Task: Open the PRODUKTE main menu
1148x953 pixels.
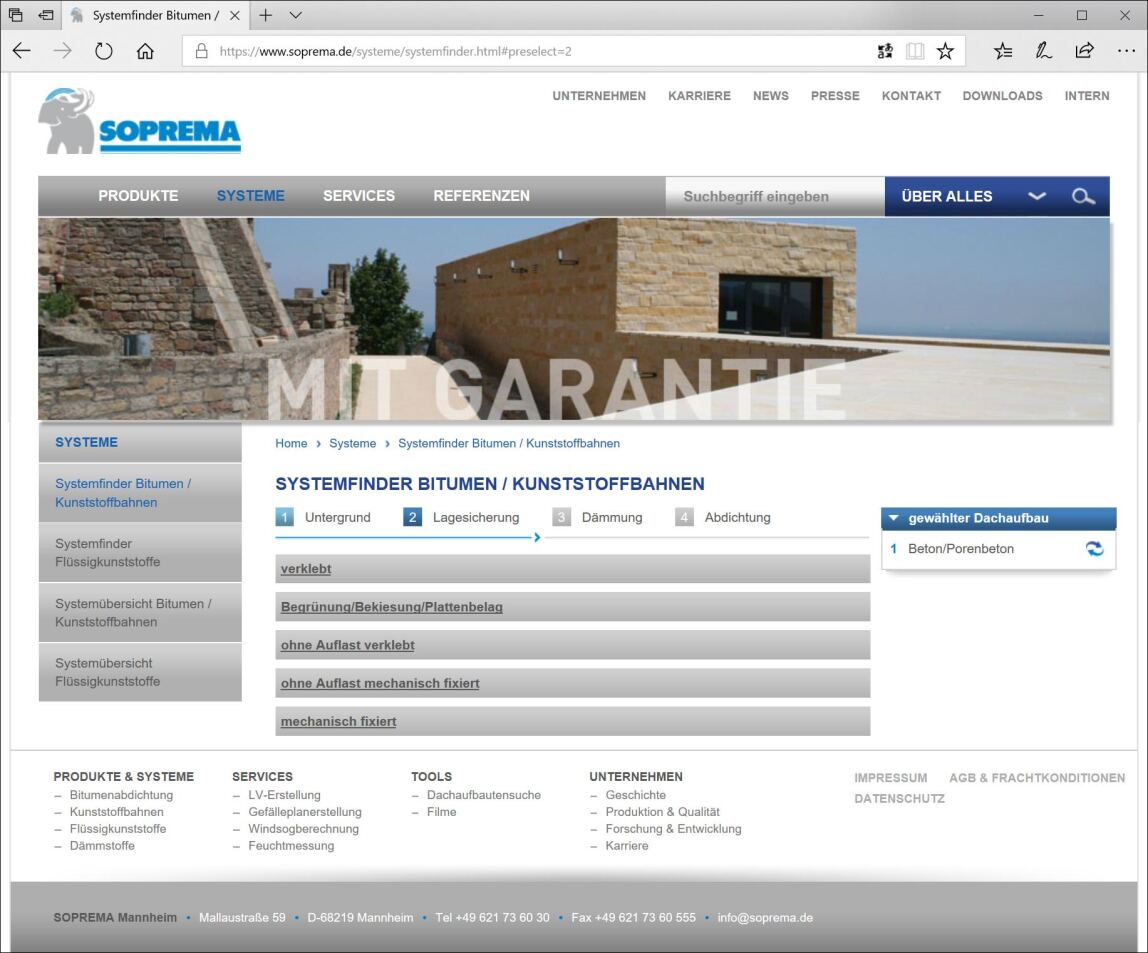Action: 138,196
